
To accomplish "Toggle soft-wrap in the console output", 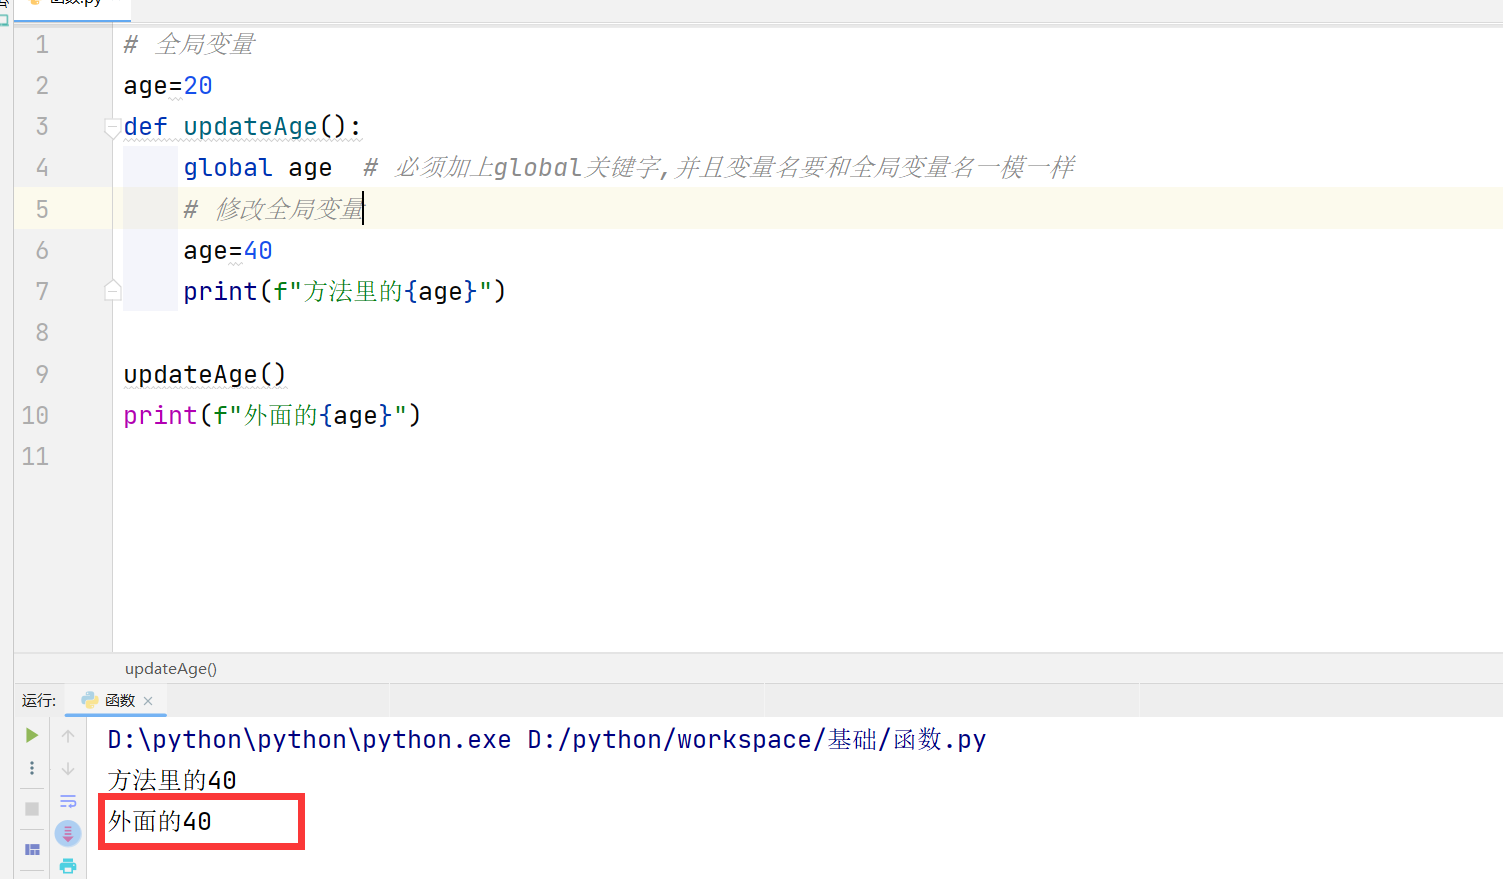I will pyautogui.click(x=68, y=801).
